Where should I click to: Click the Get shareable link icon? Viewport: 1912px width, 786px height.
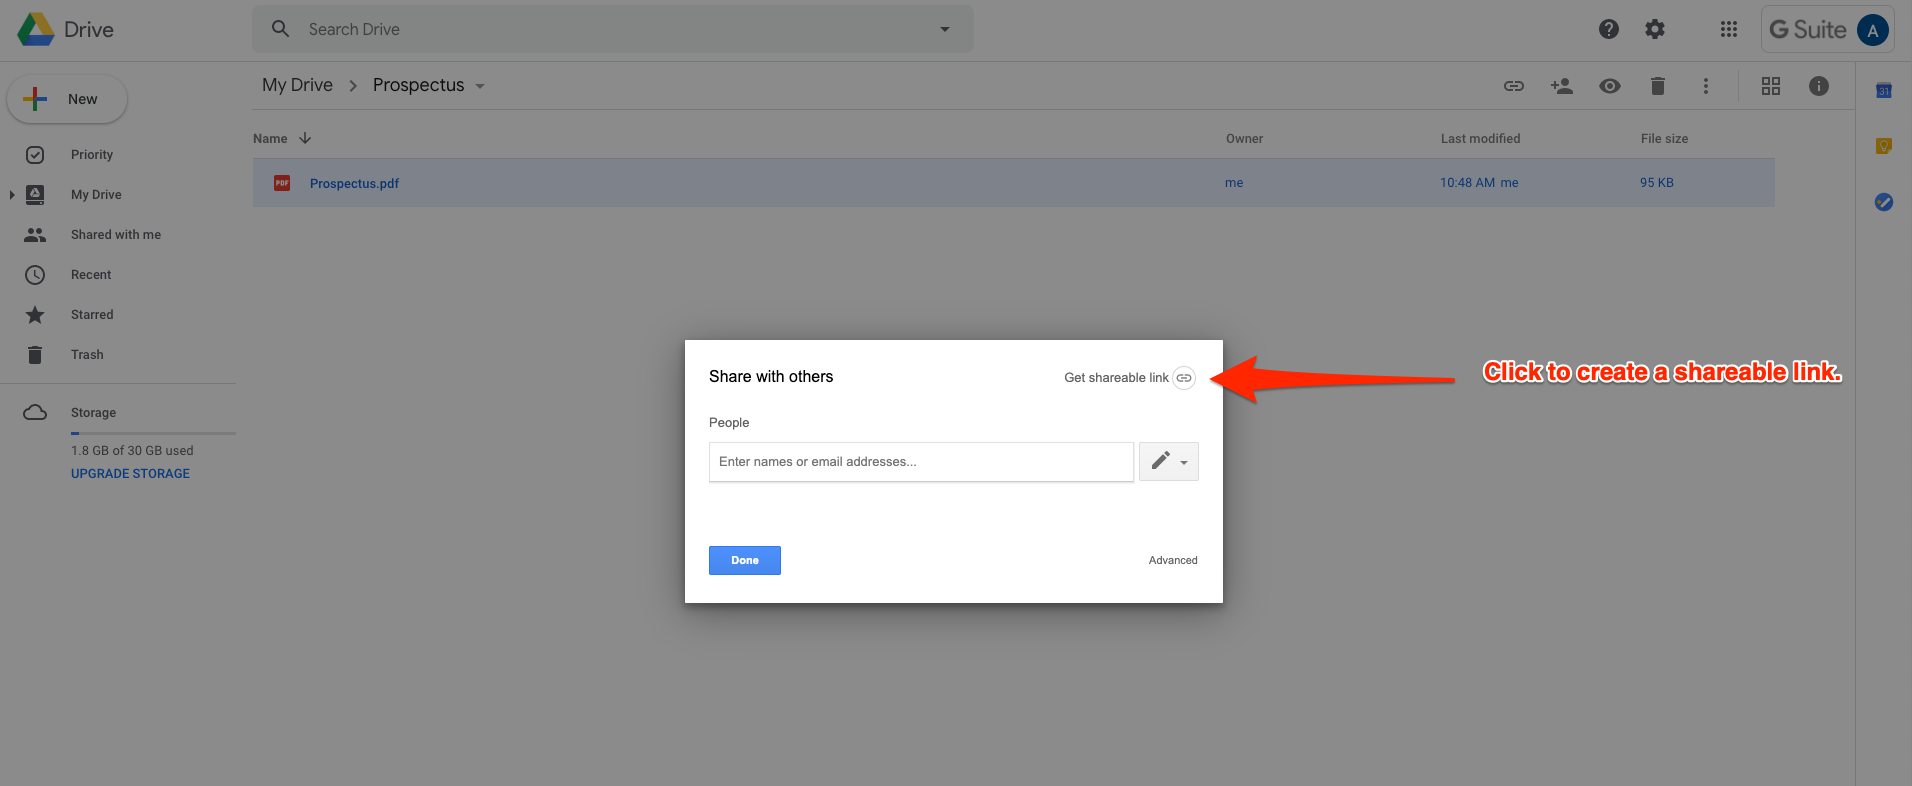point(1184,378)
